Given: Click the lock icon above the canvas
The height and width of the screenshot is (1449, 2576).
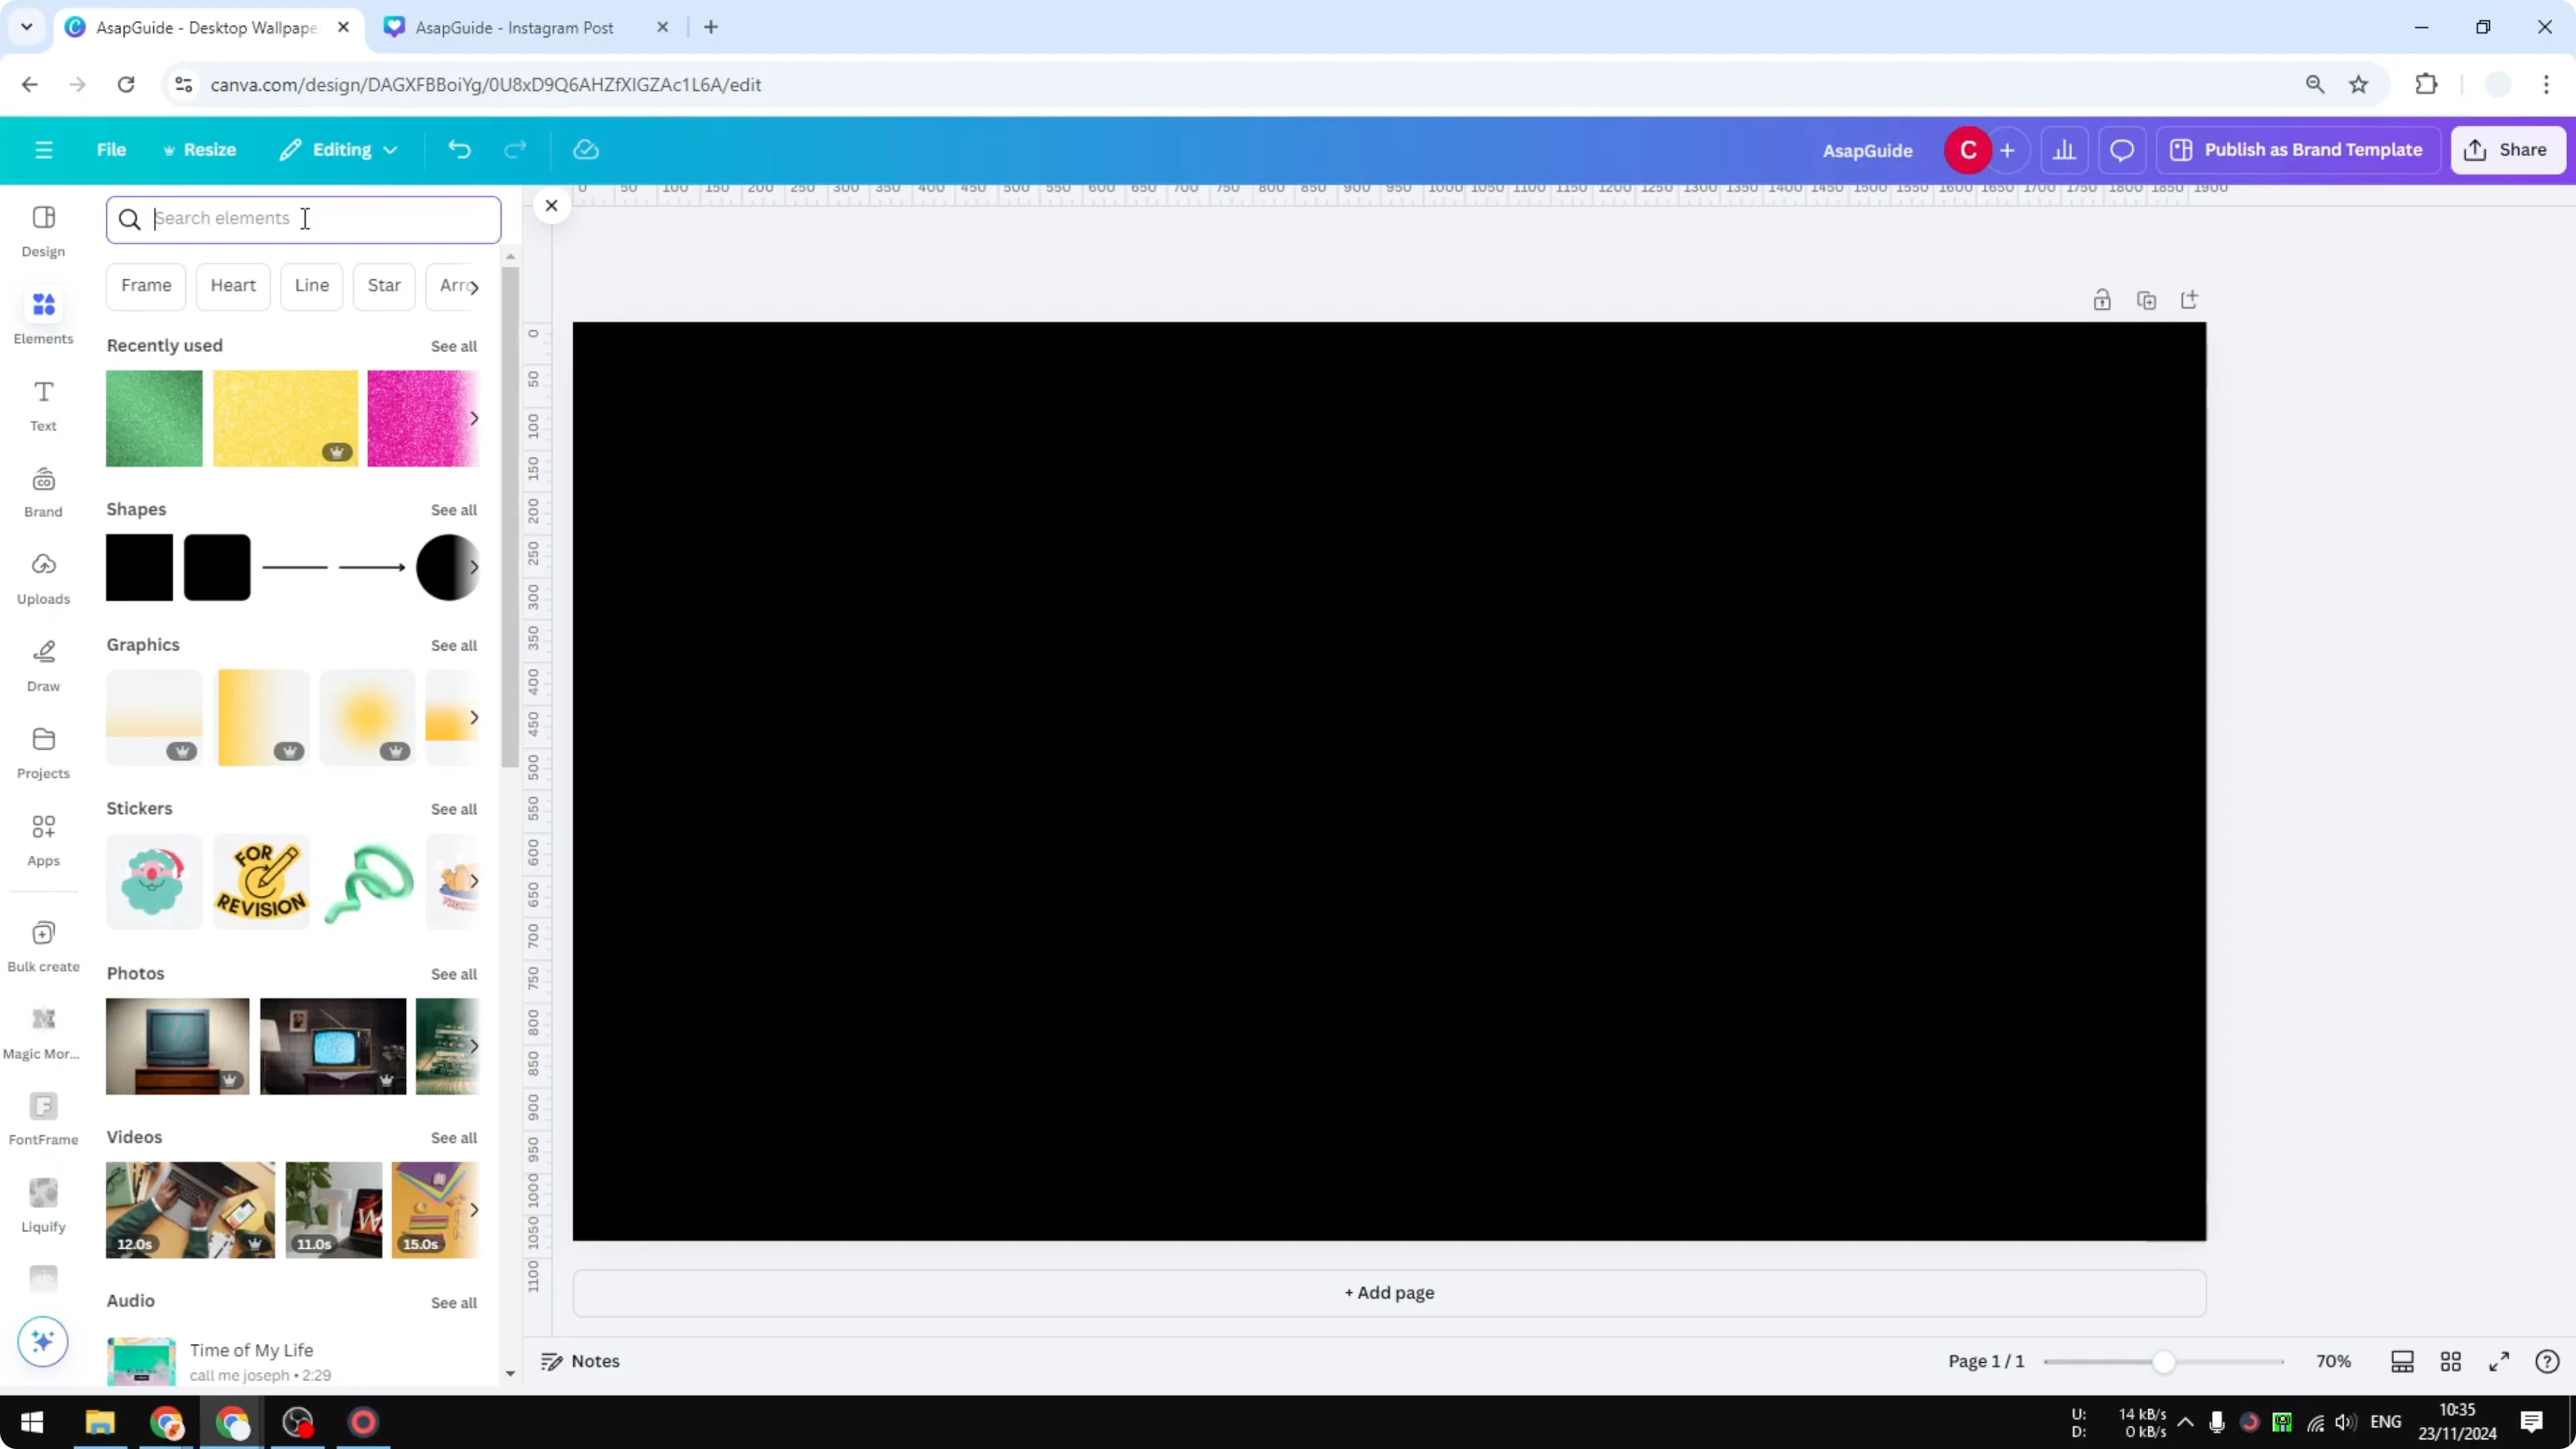Looking at the screenshot, I should 2102,299.
